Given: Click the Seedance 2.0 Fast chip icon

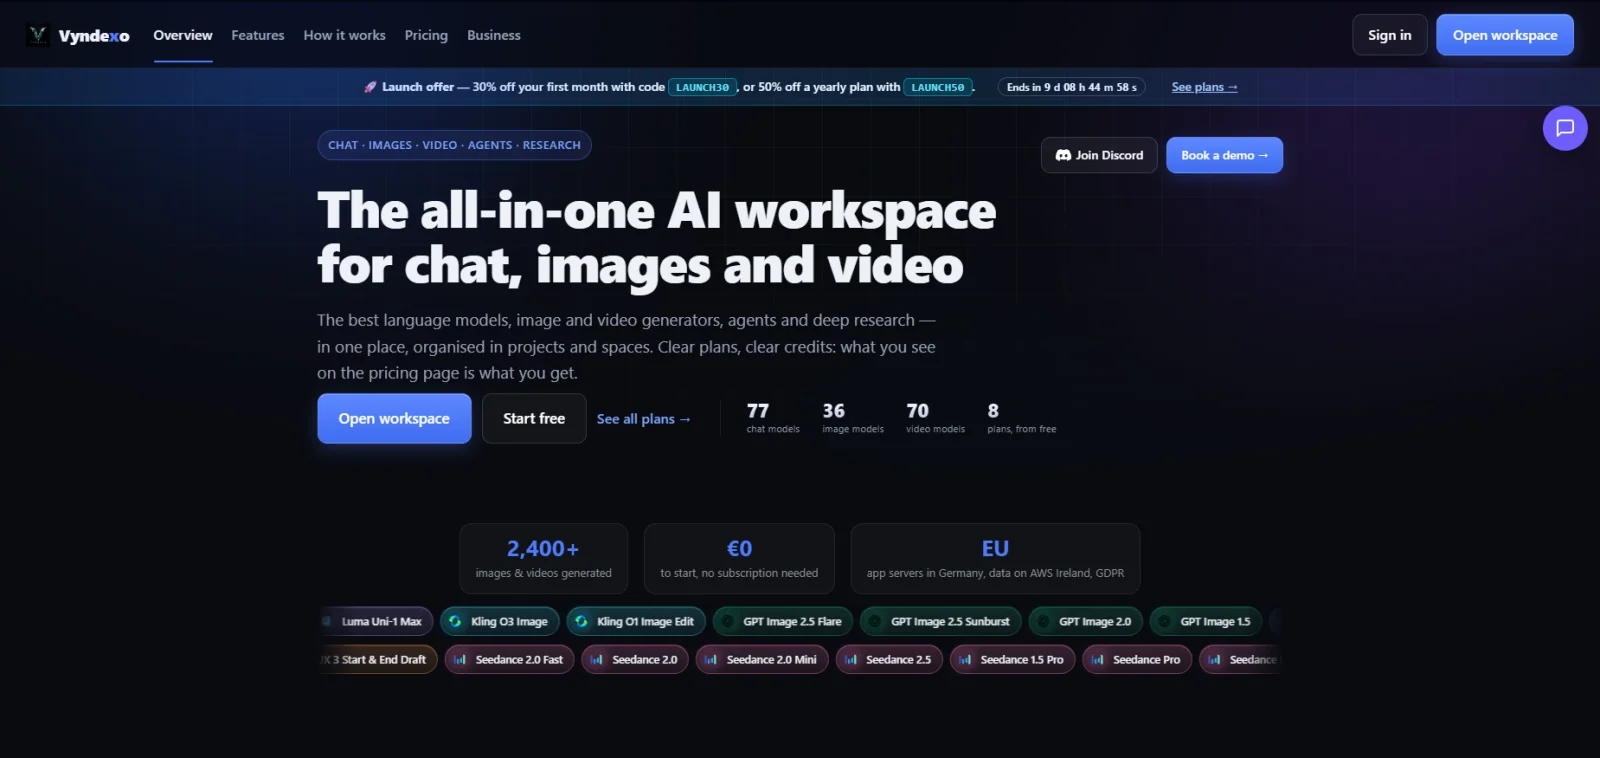Looking at the screenshot, I should (x=460, y=659).
